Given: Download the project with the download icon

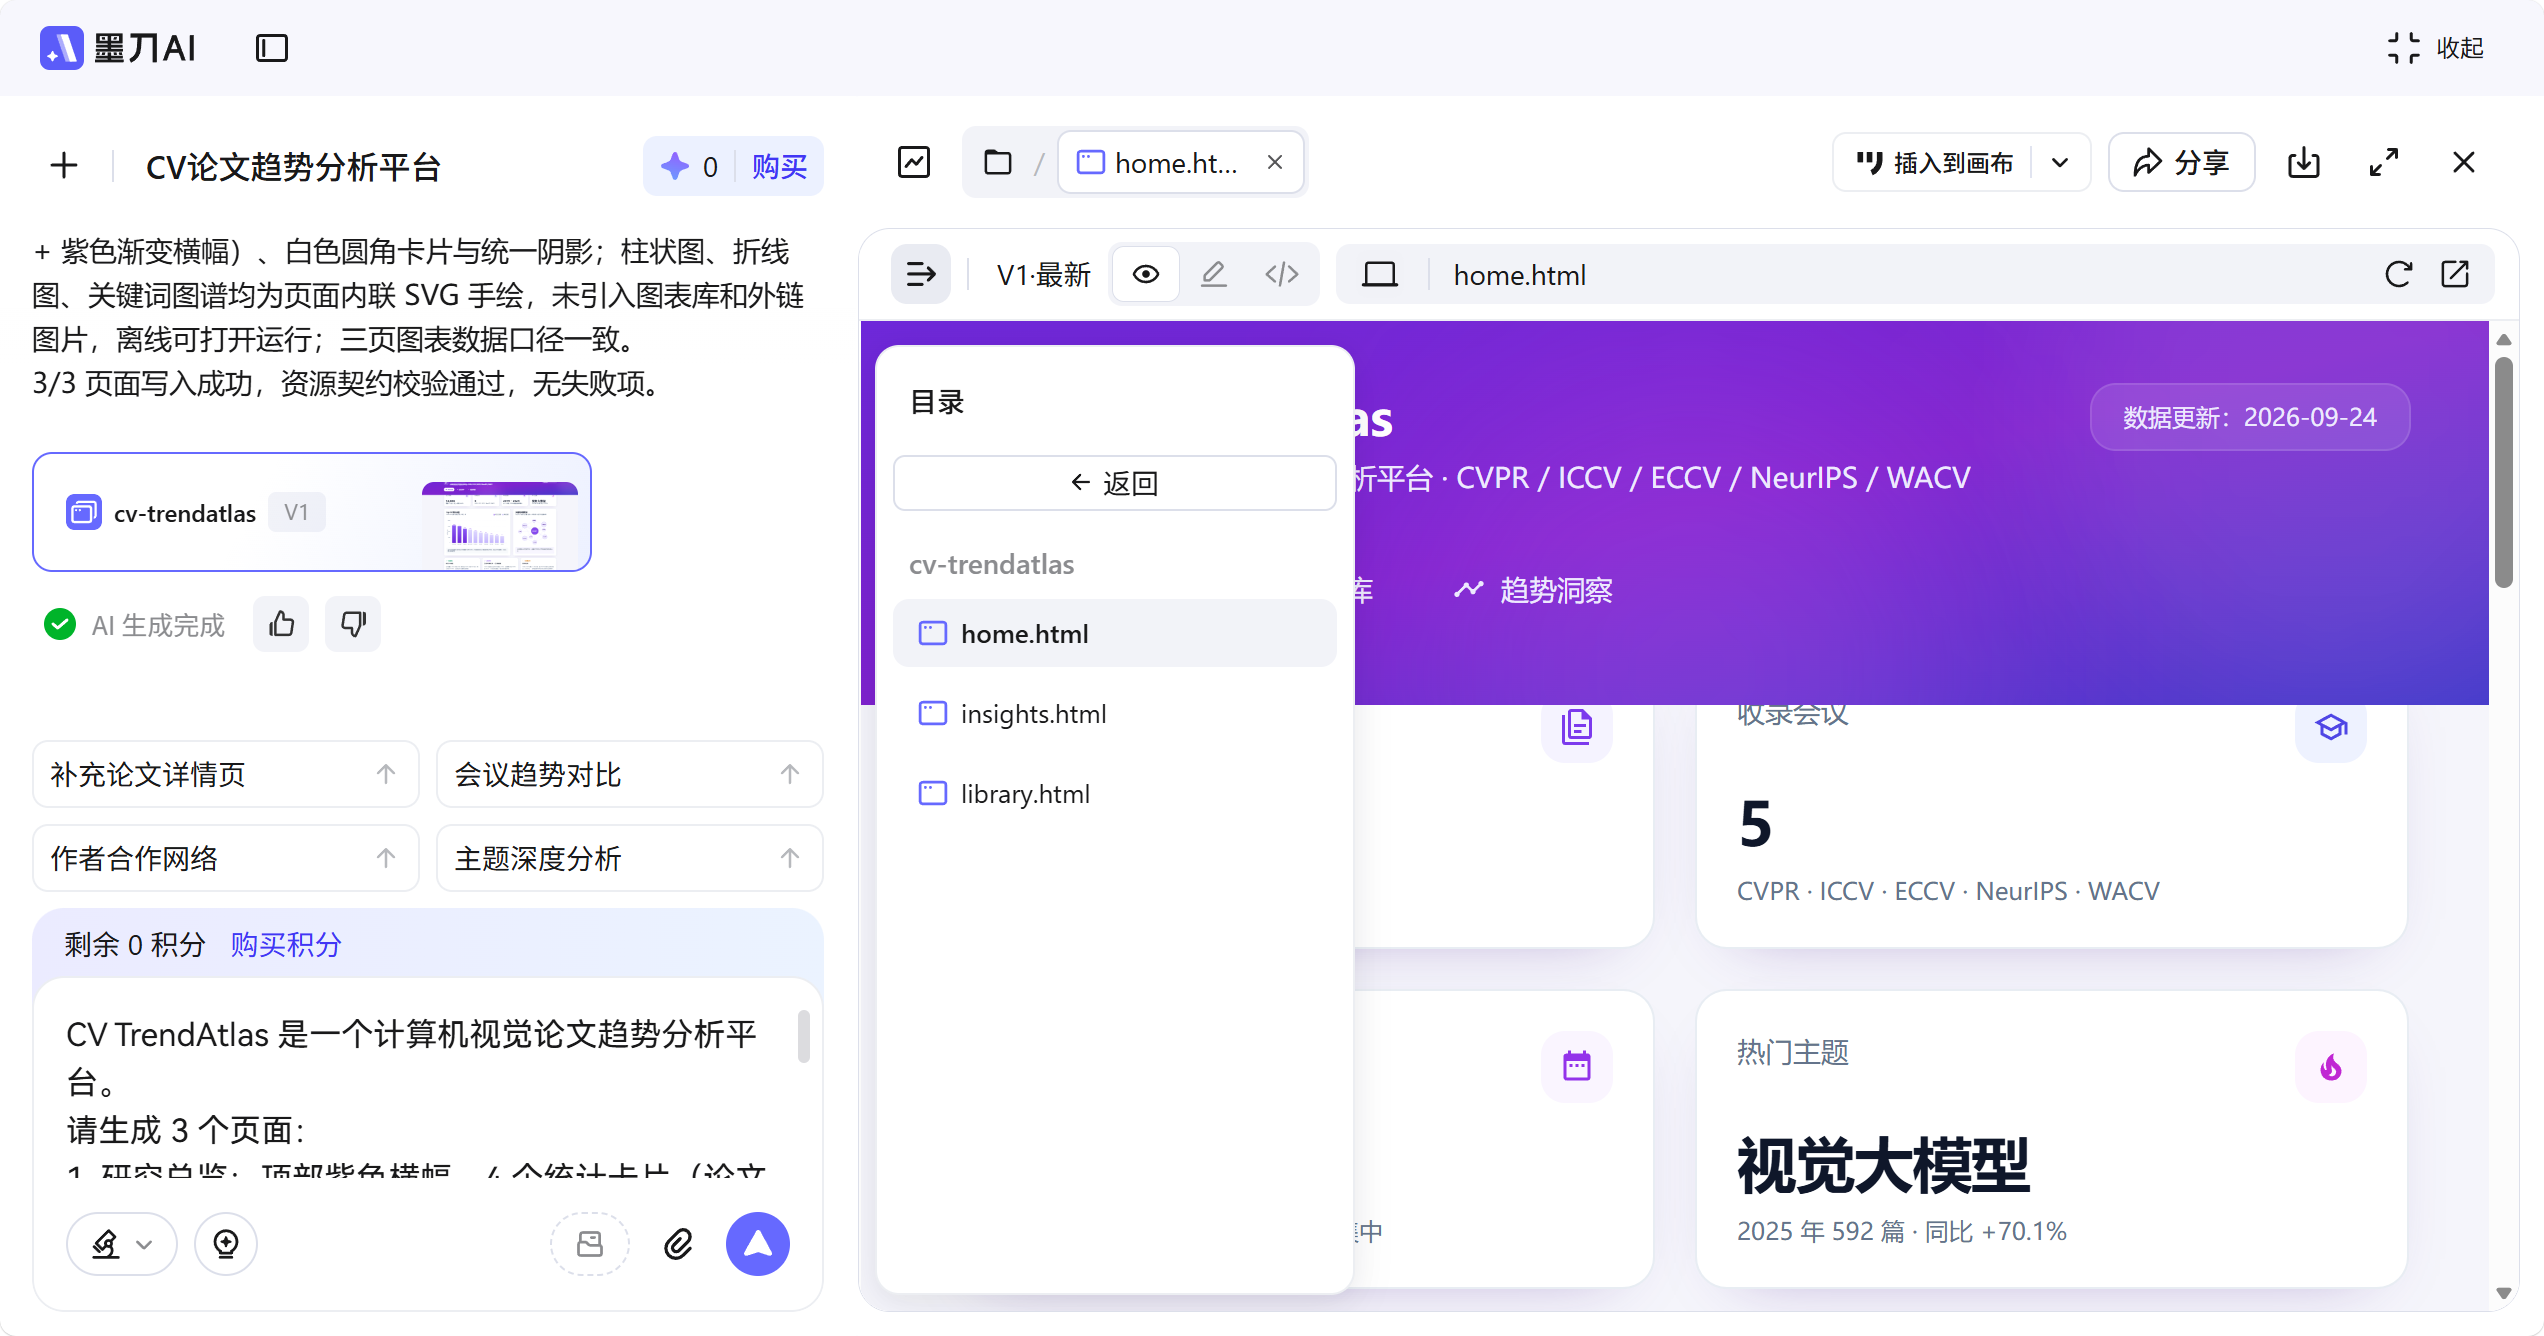Looking at the screenshot, I should pyautogui.click(x=2304, y=162).
